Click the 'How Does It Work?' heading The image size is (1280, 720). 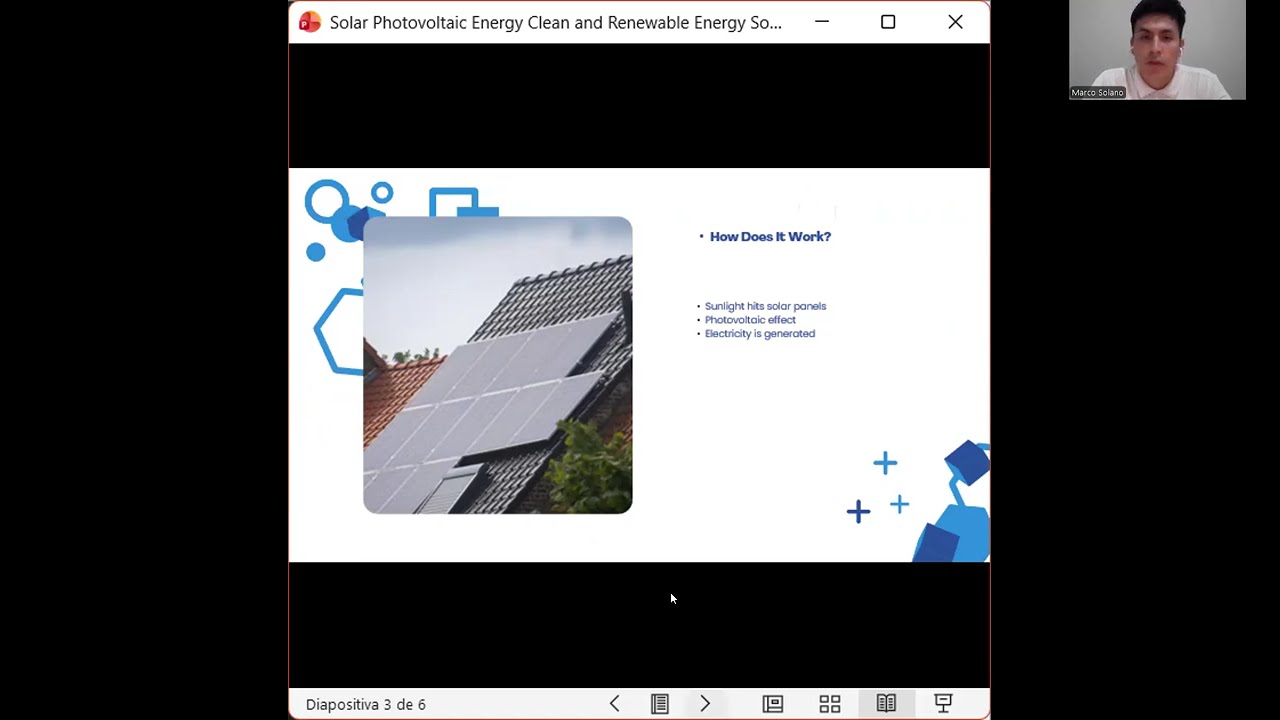click(770, 237)
